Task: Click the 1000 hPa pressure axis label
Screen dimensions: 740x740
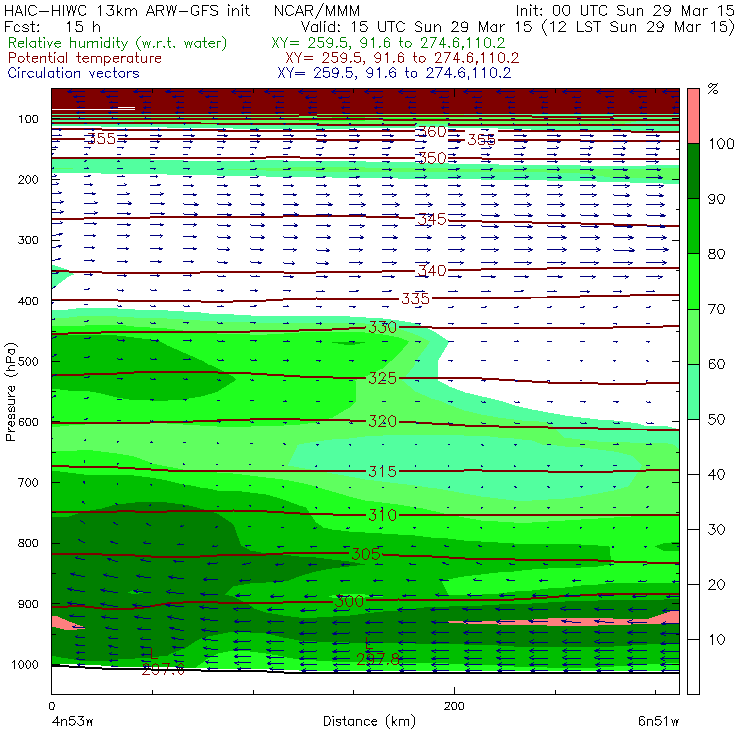Action: click(x=25, y=664)
